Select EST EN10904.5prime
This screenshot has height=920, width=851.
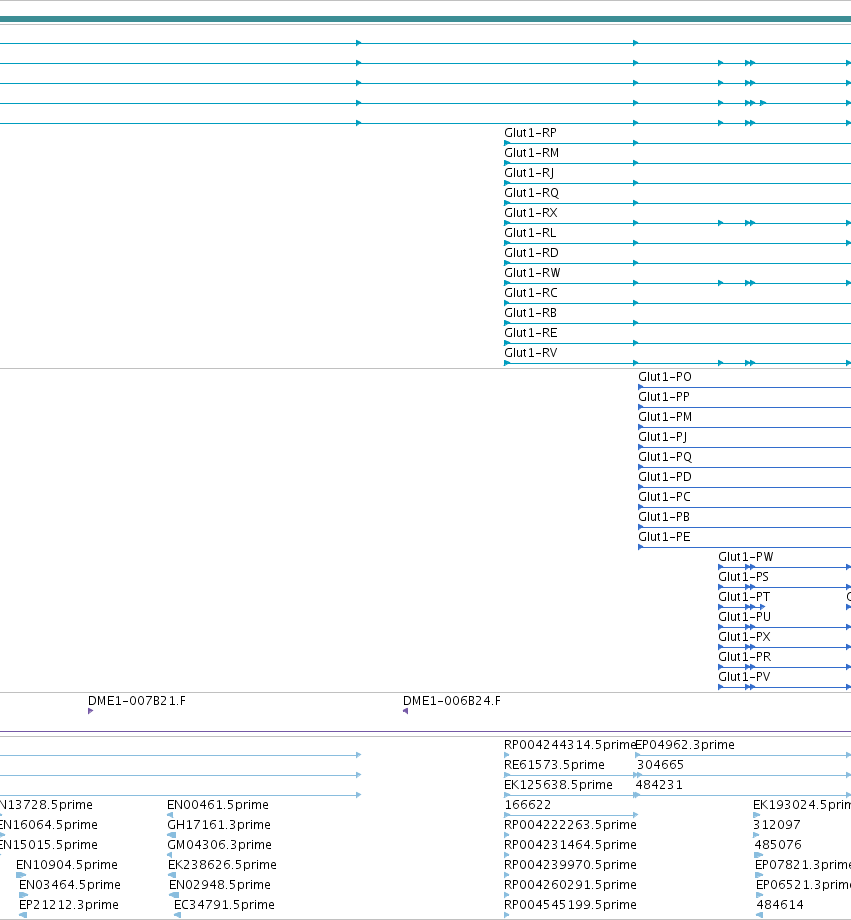(67, 864)
